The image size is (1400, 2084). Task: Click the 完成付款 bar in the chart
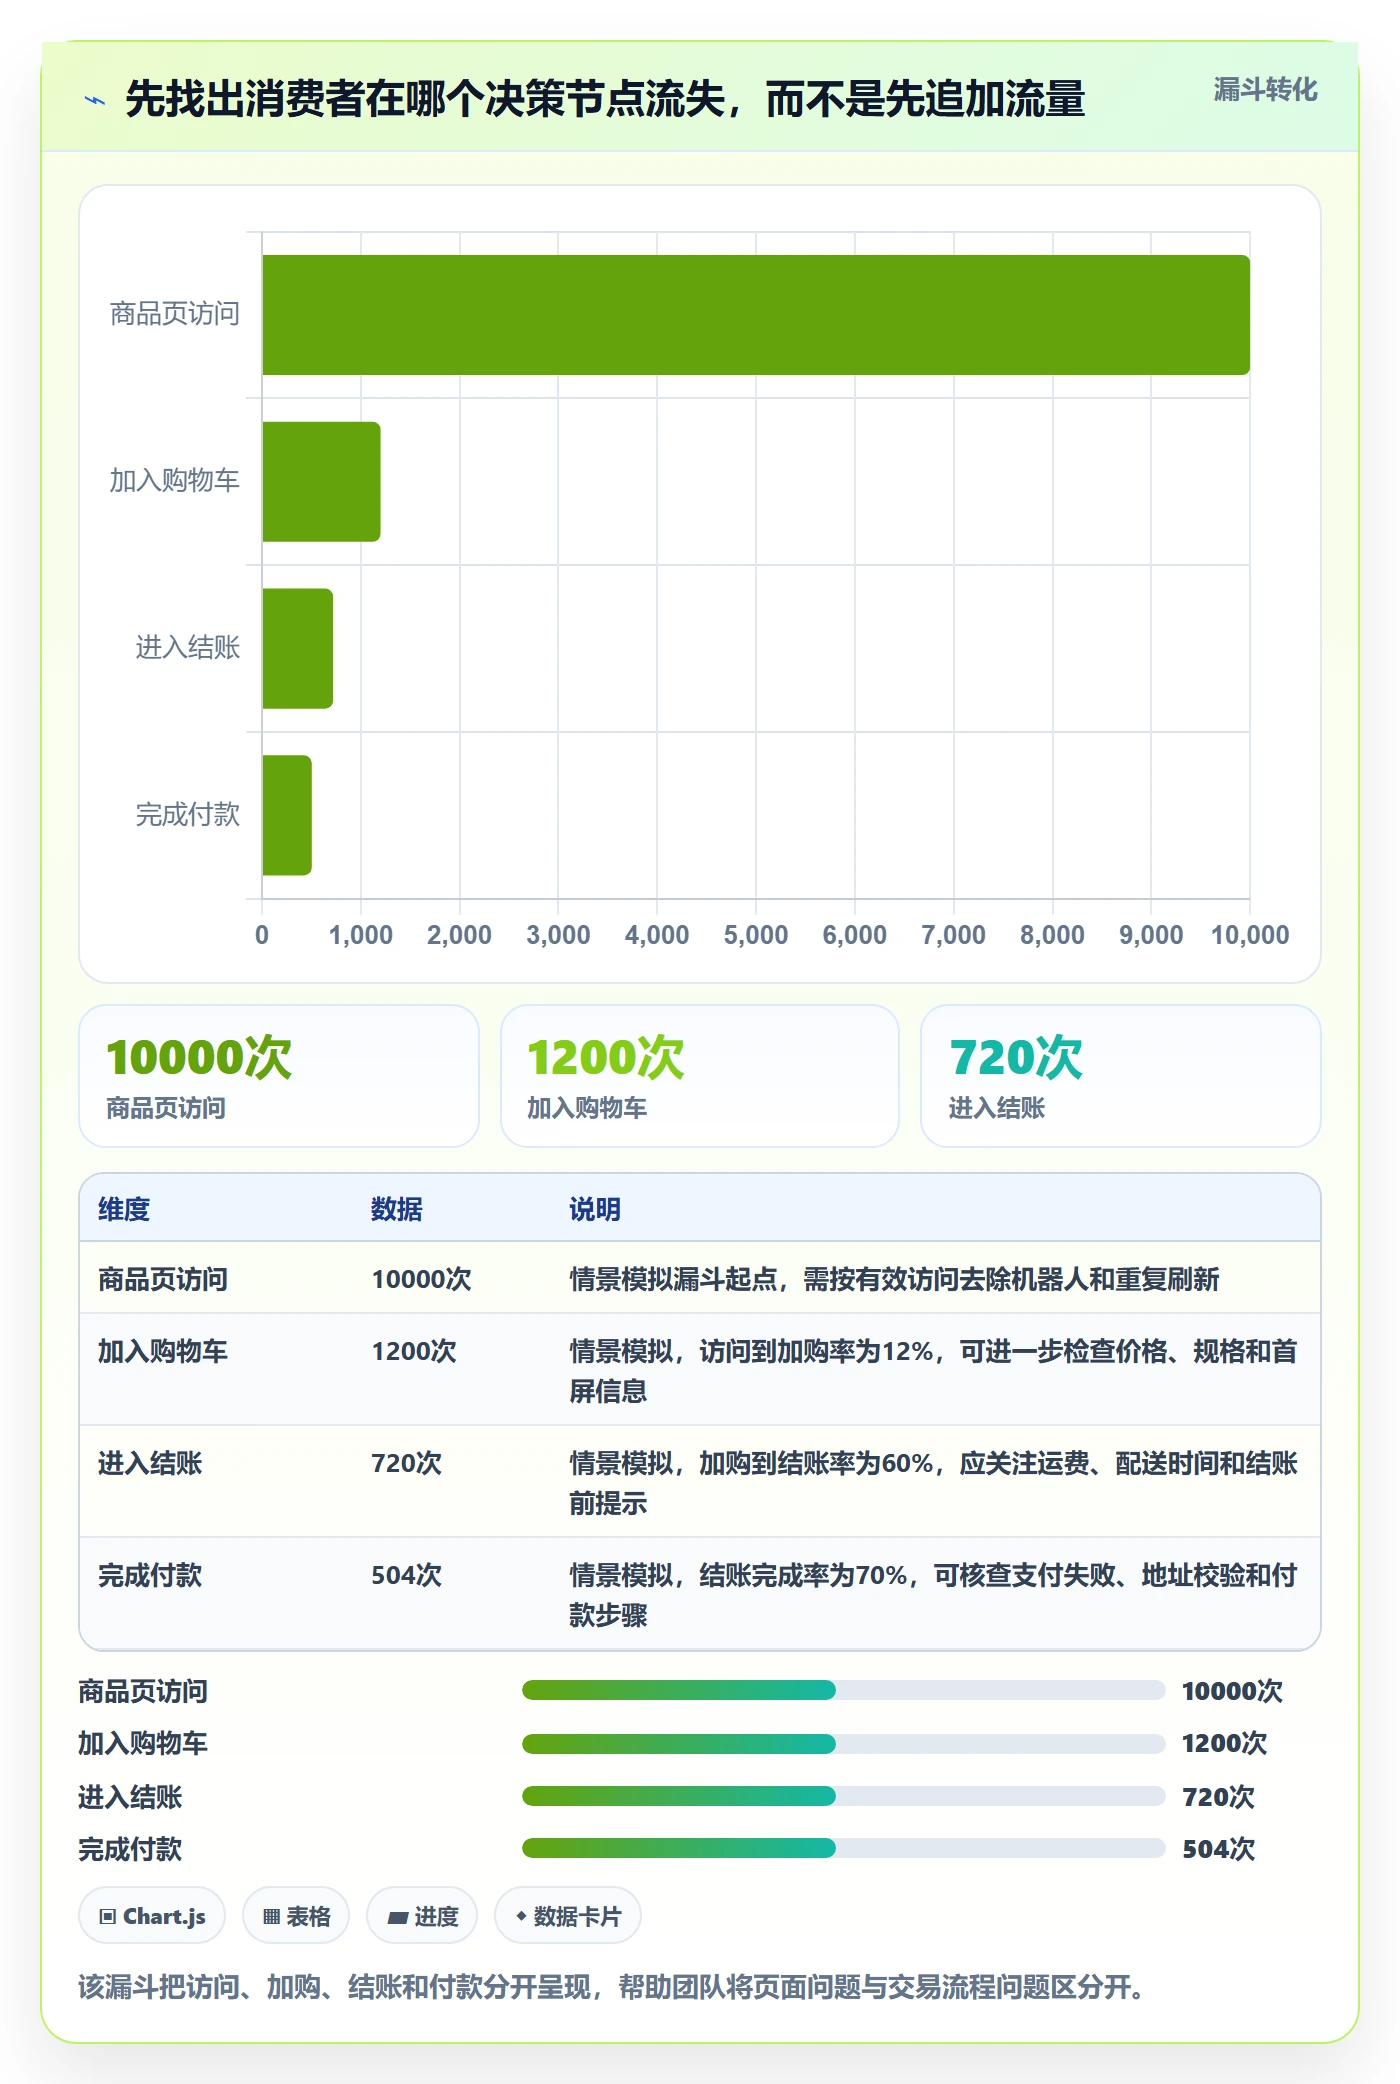pyautogui.click(x=287, y=815)
